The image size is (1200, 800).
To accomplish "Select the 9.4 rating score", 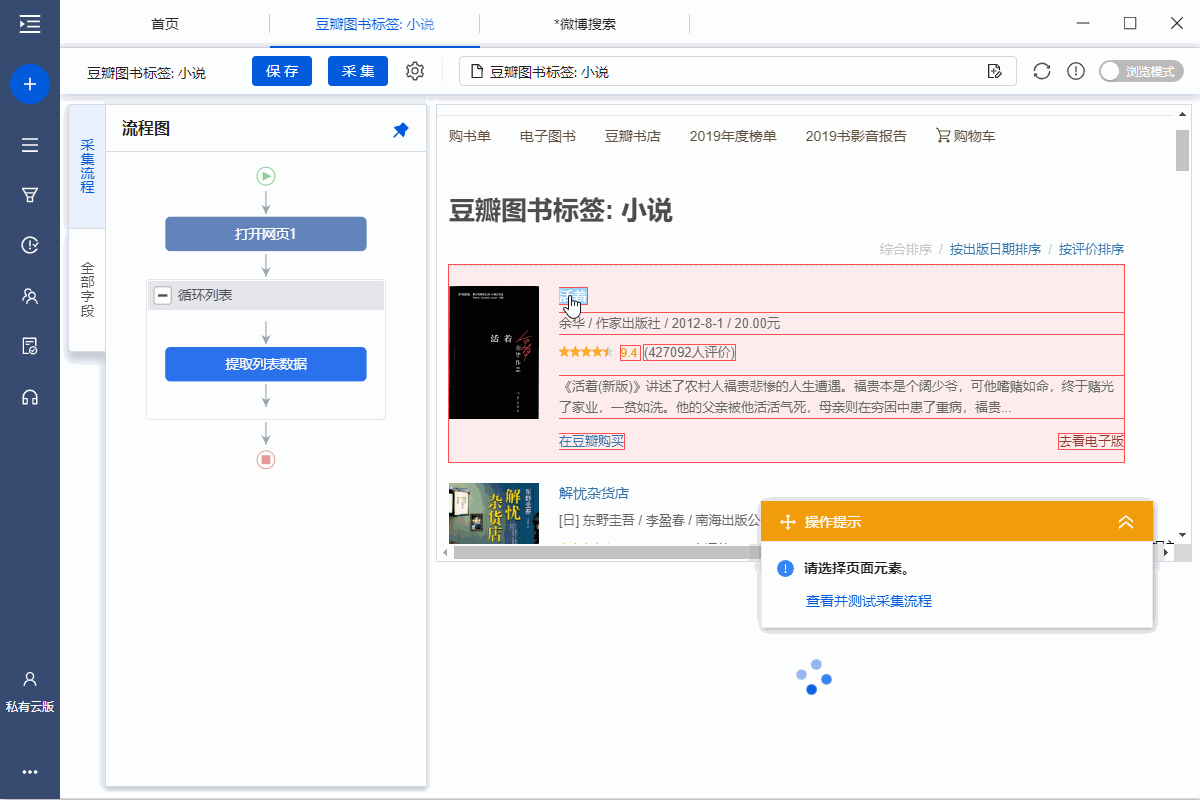I will [x=630, y=352].
